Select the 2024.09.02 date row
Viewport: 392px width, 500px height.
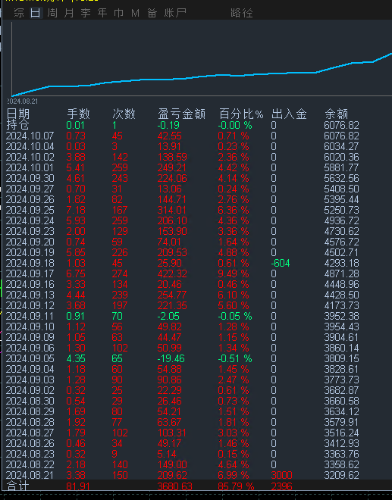coord(30,390)
